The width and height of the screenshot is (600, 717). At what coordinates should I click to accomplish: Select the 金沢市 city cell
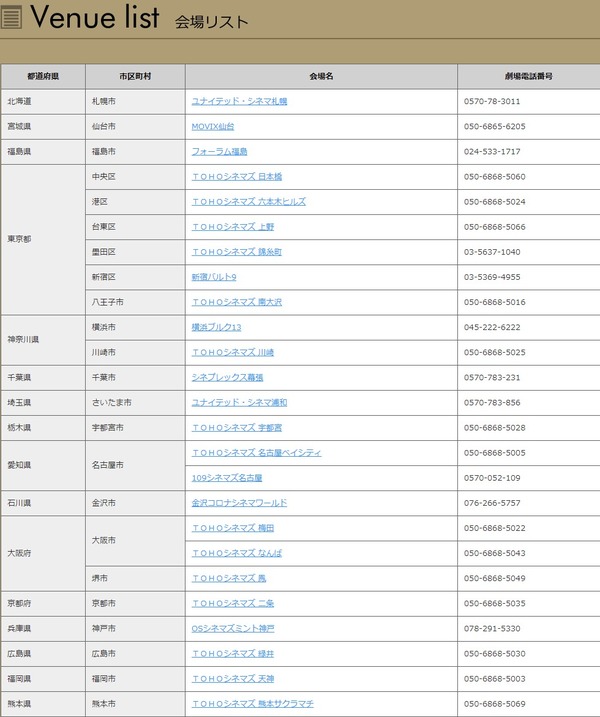click(135, 503)
